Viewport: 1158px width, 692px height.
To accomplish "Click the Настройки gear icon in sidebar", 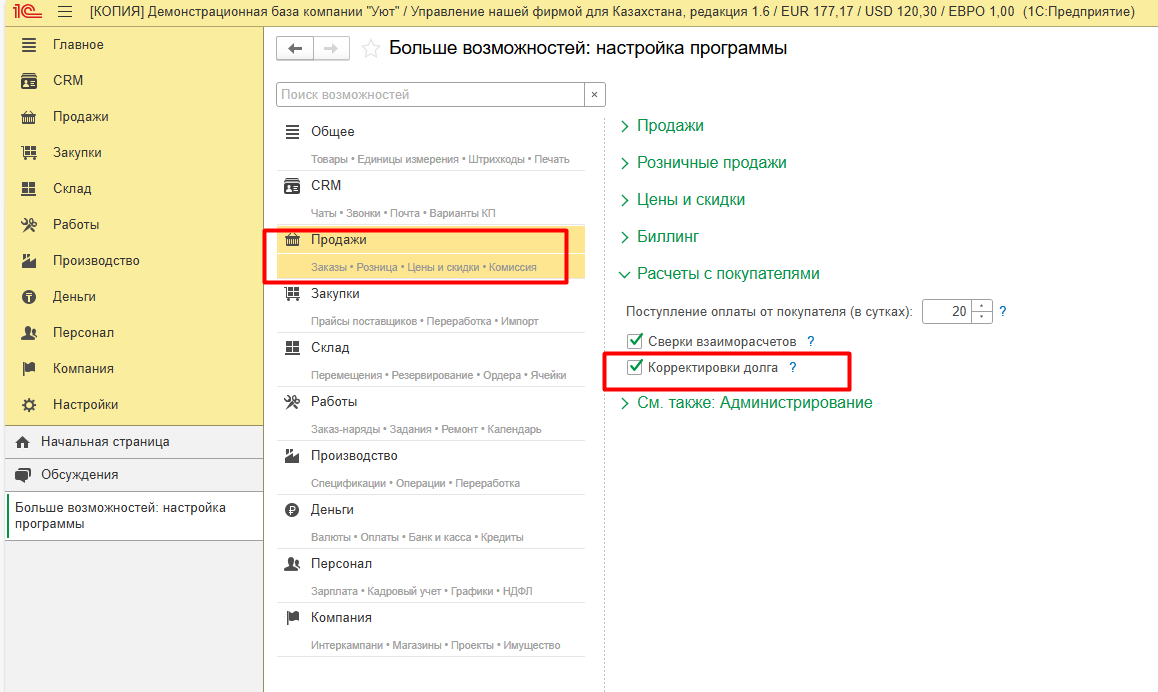I will tap(29, 405).
